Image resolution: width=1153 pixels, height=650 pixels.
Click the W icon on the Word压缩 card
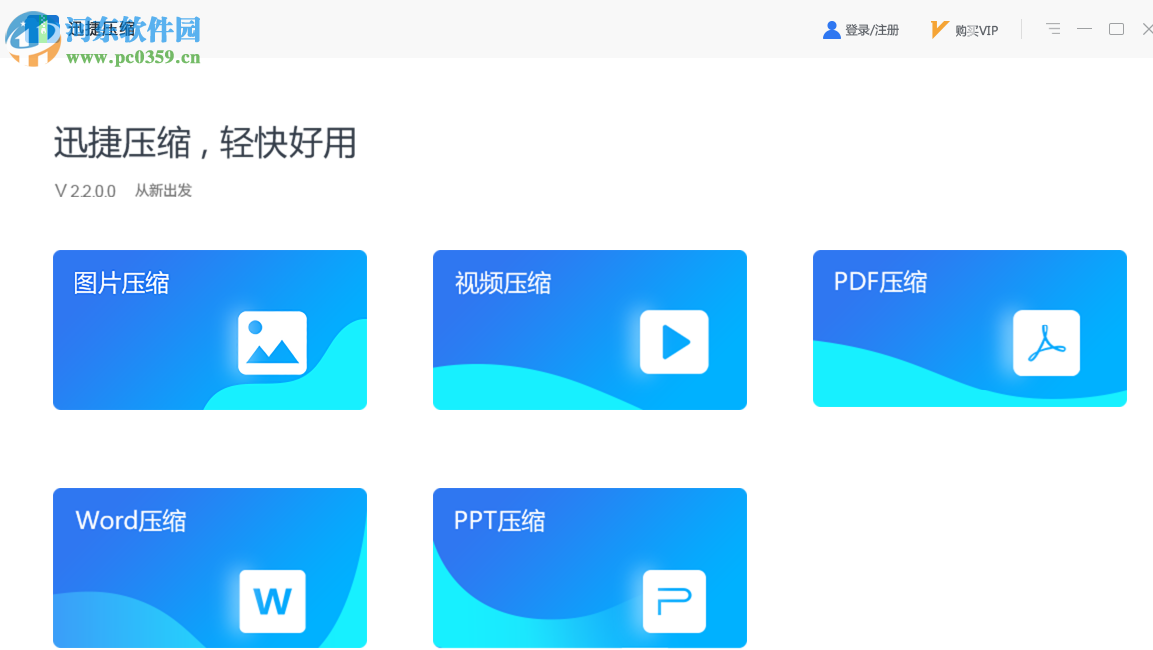(272, 601)
